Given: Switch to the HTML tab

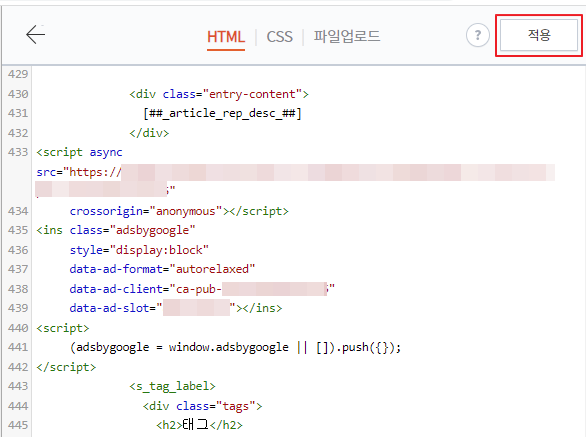Looking at the screenshot, I should click(226, 37).
